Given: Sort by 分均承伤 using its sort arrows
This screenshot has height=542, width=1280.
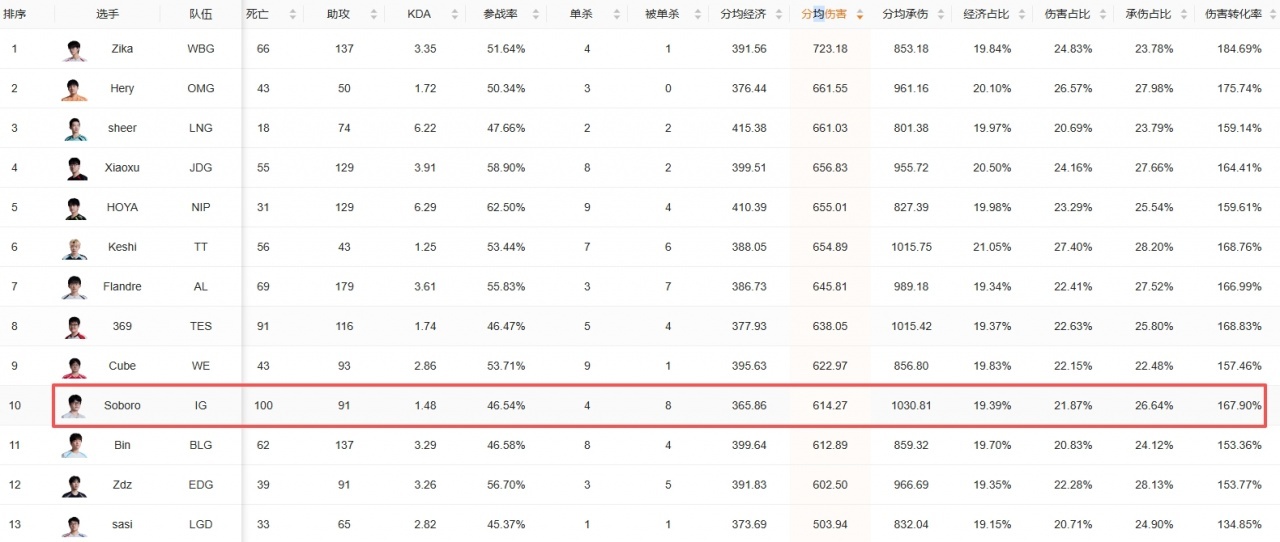Looking at the screenshot, I should point(940,15).
